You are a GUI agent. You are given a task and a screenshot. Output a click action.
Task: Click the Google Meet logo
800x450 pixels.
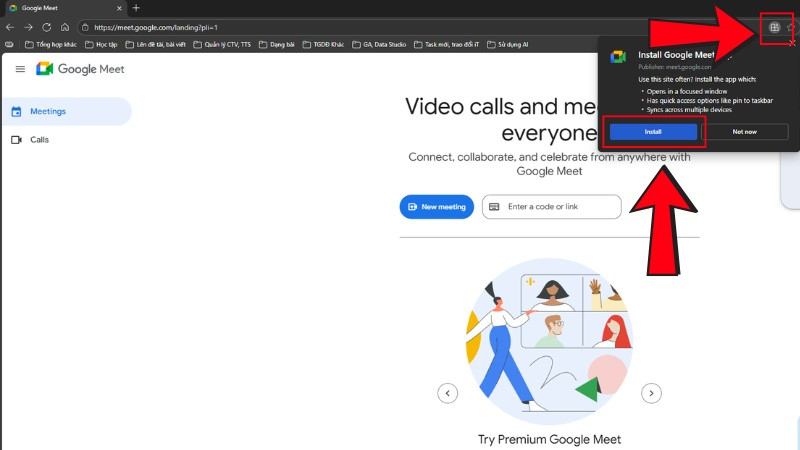pyautogui.click(x=79, y=69)
